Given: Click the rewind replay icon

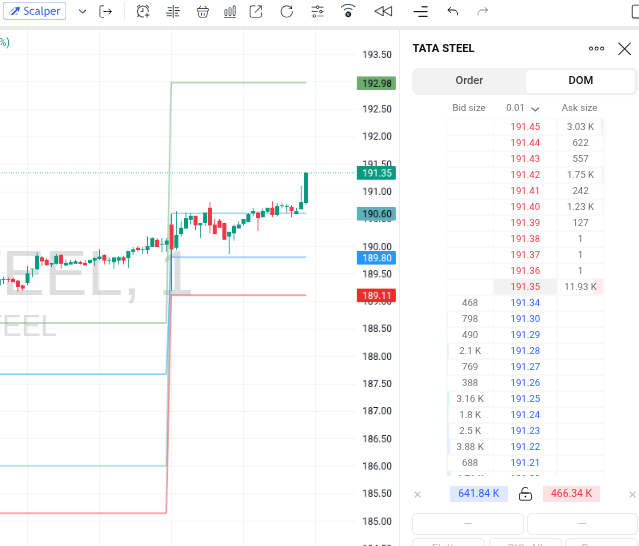Looking at the screenshot, I should coord(383,11).
